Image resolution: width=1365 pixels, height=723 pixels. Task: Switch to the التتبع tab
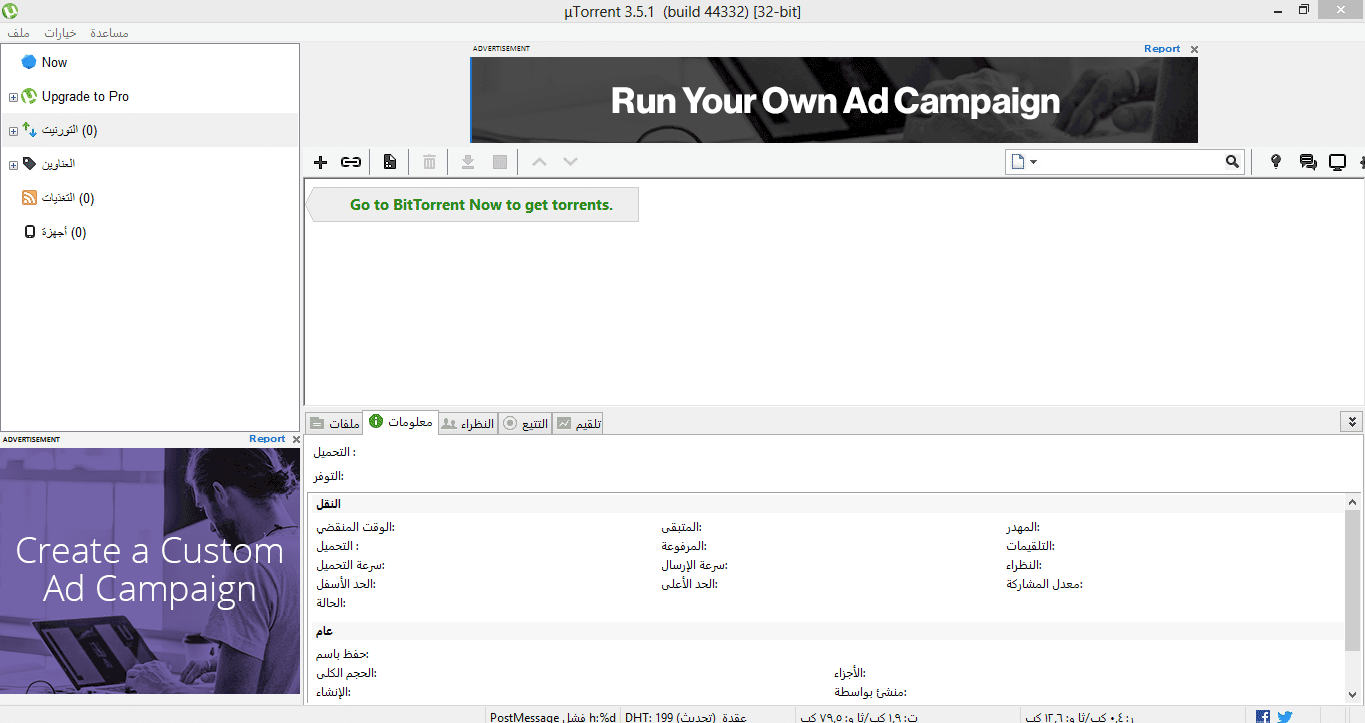pyautogui.click(x=525, y=423)
